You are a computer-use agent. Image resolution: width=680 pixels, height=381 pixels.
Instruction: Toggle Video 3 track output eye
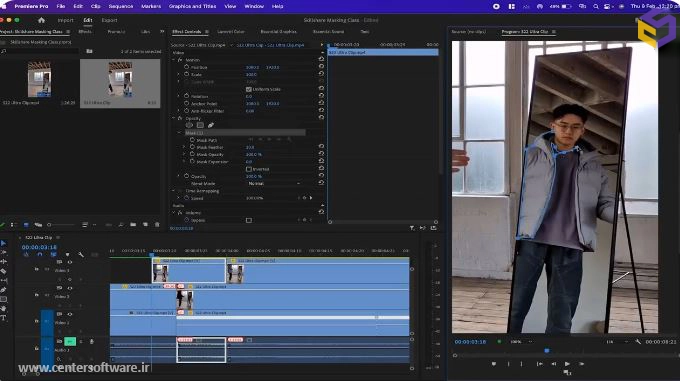[70, 262]
